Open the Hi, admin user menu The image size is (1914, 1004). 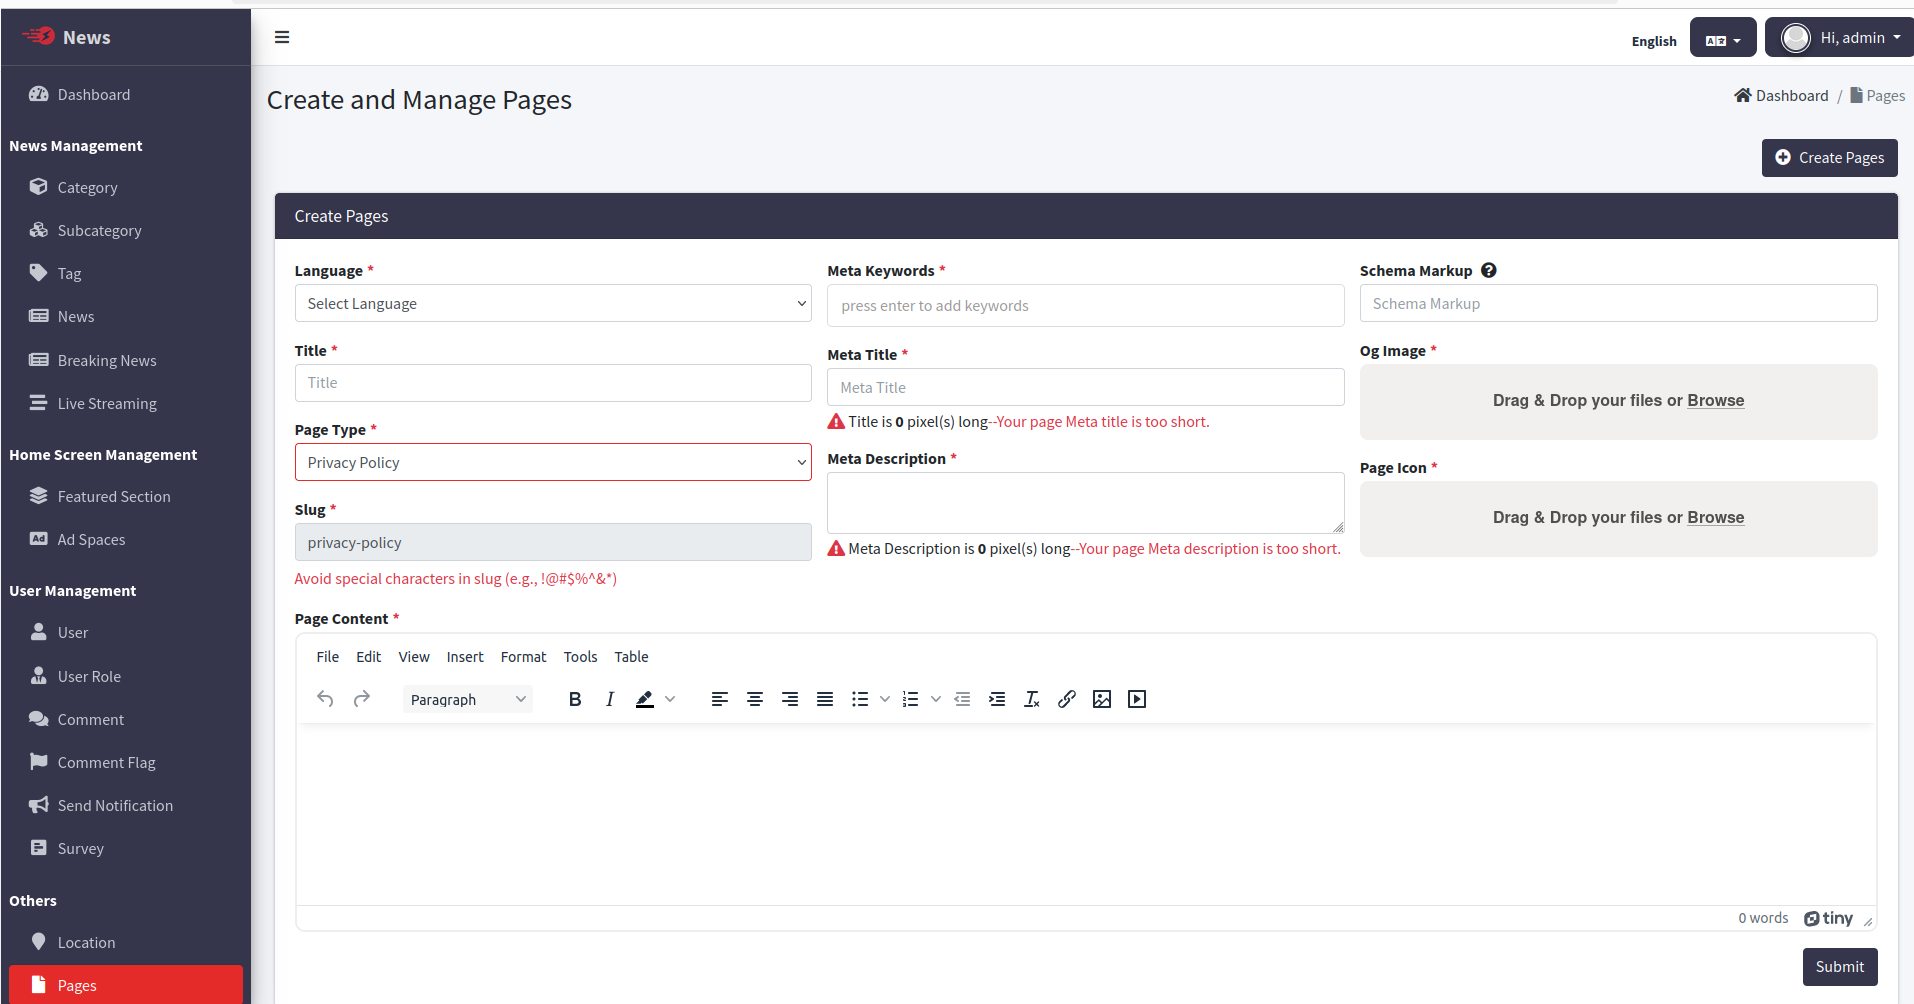click(x=1839, y=38)
